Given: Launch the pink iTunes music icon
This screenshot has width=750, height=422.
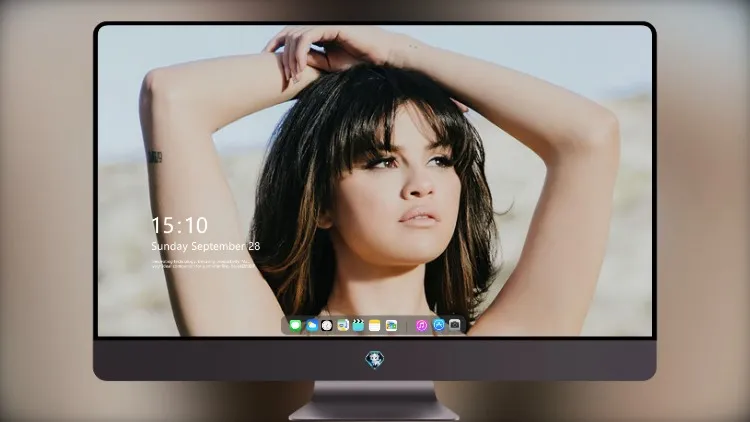Looking at the screenshot, I should point(421,326).
